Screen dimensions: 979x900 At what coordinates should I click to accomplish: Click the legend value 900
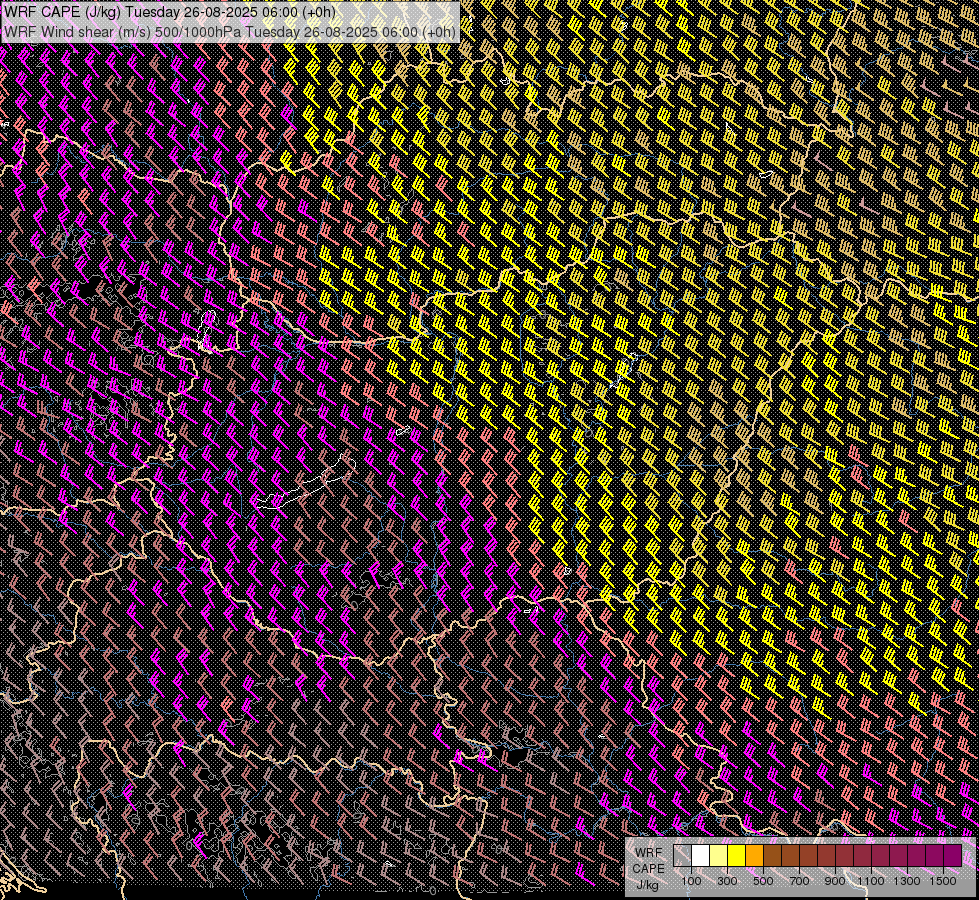tap(835, 881)
